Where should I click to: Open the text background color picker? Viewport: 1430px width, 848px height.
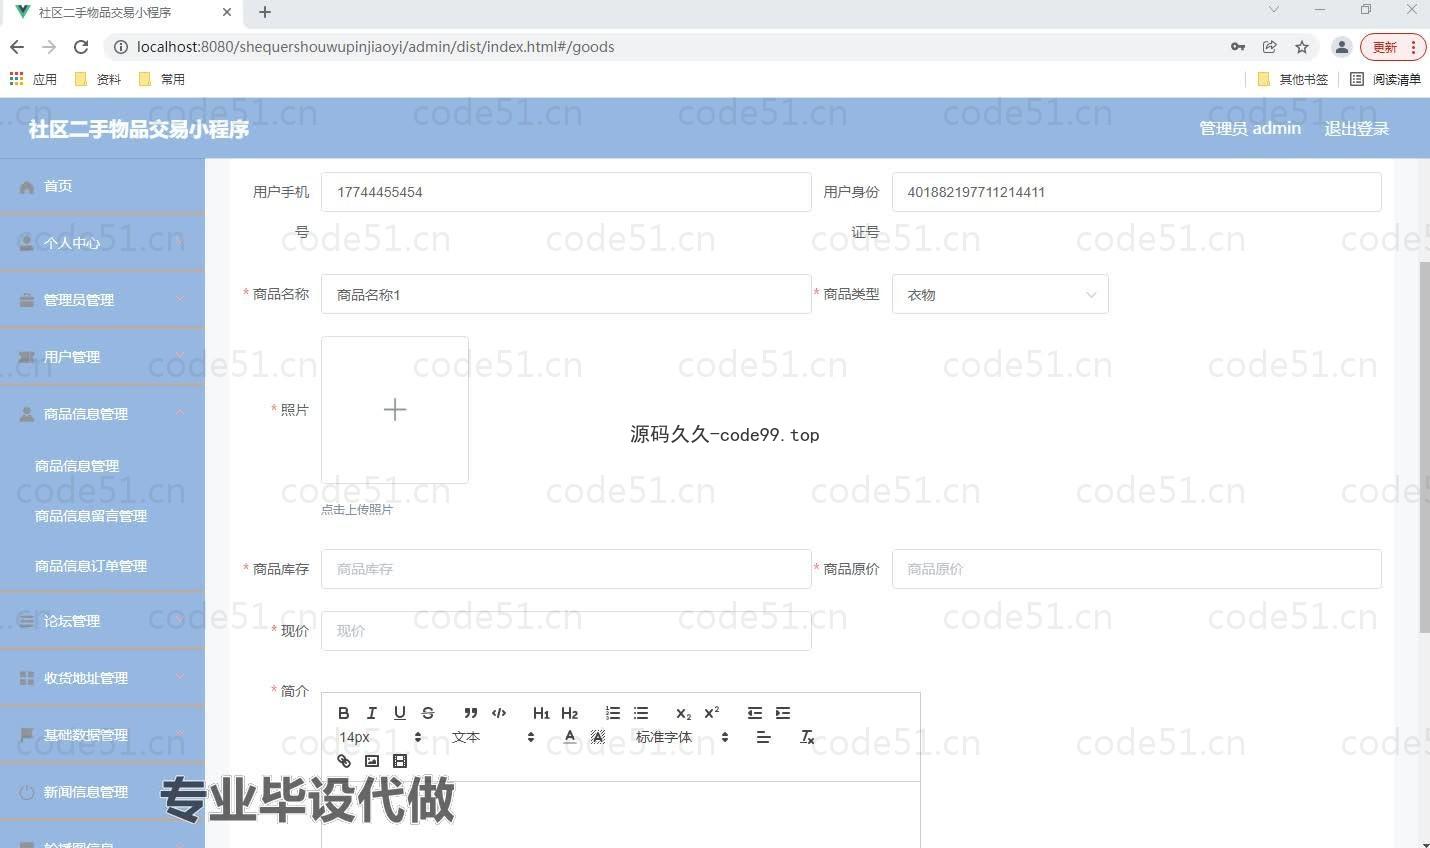coord(597,737)
